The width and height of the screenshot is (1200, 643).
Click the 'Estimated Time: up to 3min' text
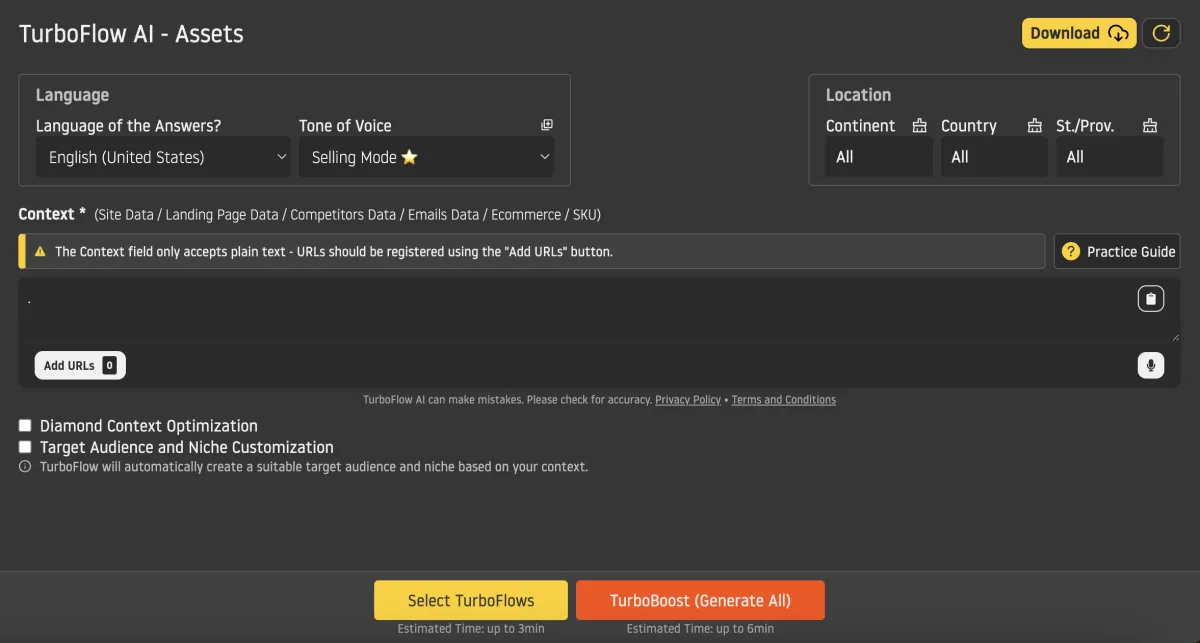[x=471, y=629]
